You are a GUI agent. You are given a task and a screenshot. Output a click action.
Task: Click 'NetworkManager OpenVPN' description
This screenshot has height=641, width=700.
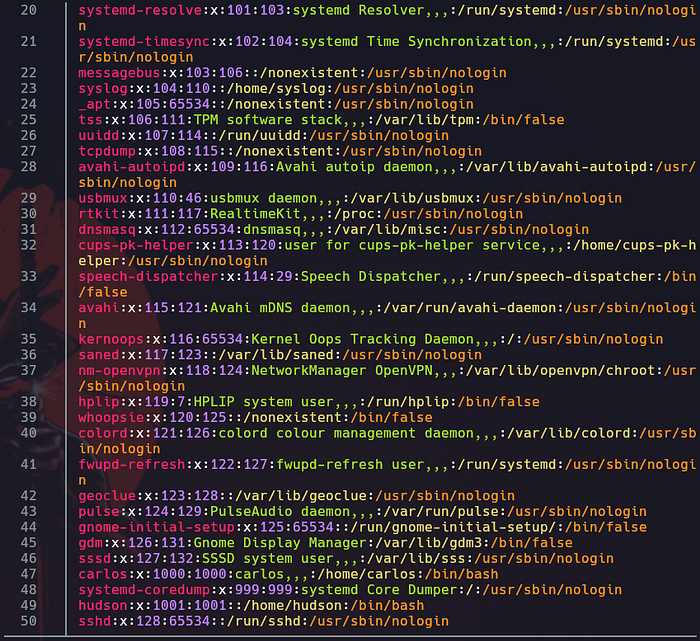point(342,370)
